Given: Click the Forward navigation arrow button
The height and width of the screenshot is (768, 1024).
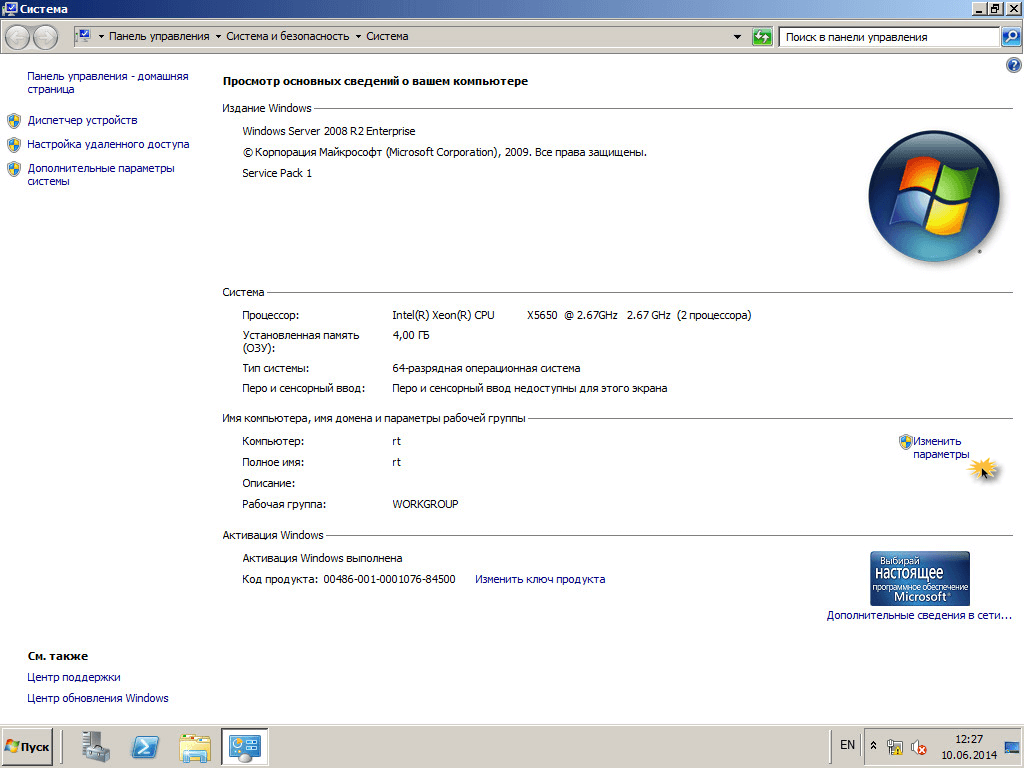Looking at the screenshot, I should [45, 37].
